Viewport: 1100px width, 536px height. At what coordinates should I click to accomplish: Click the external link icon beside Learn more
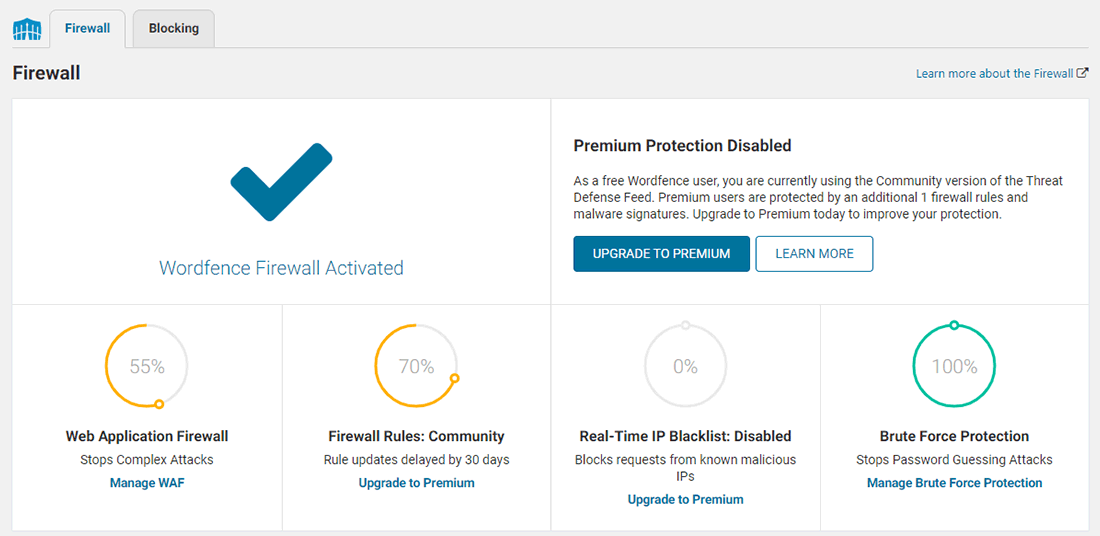pos(1083,73)
